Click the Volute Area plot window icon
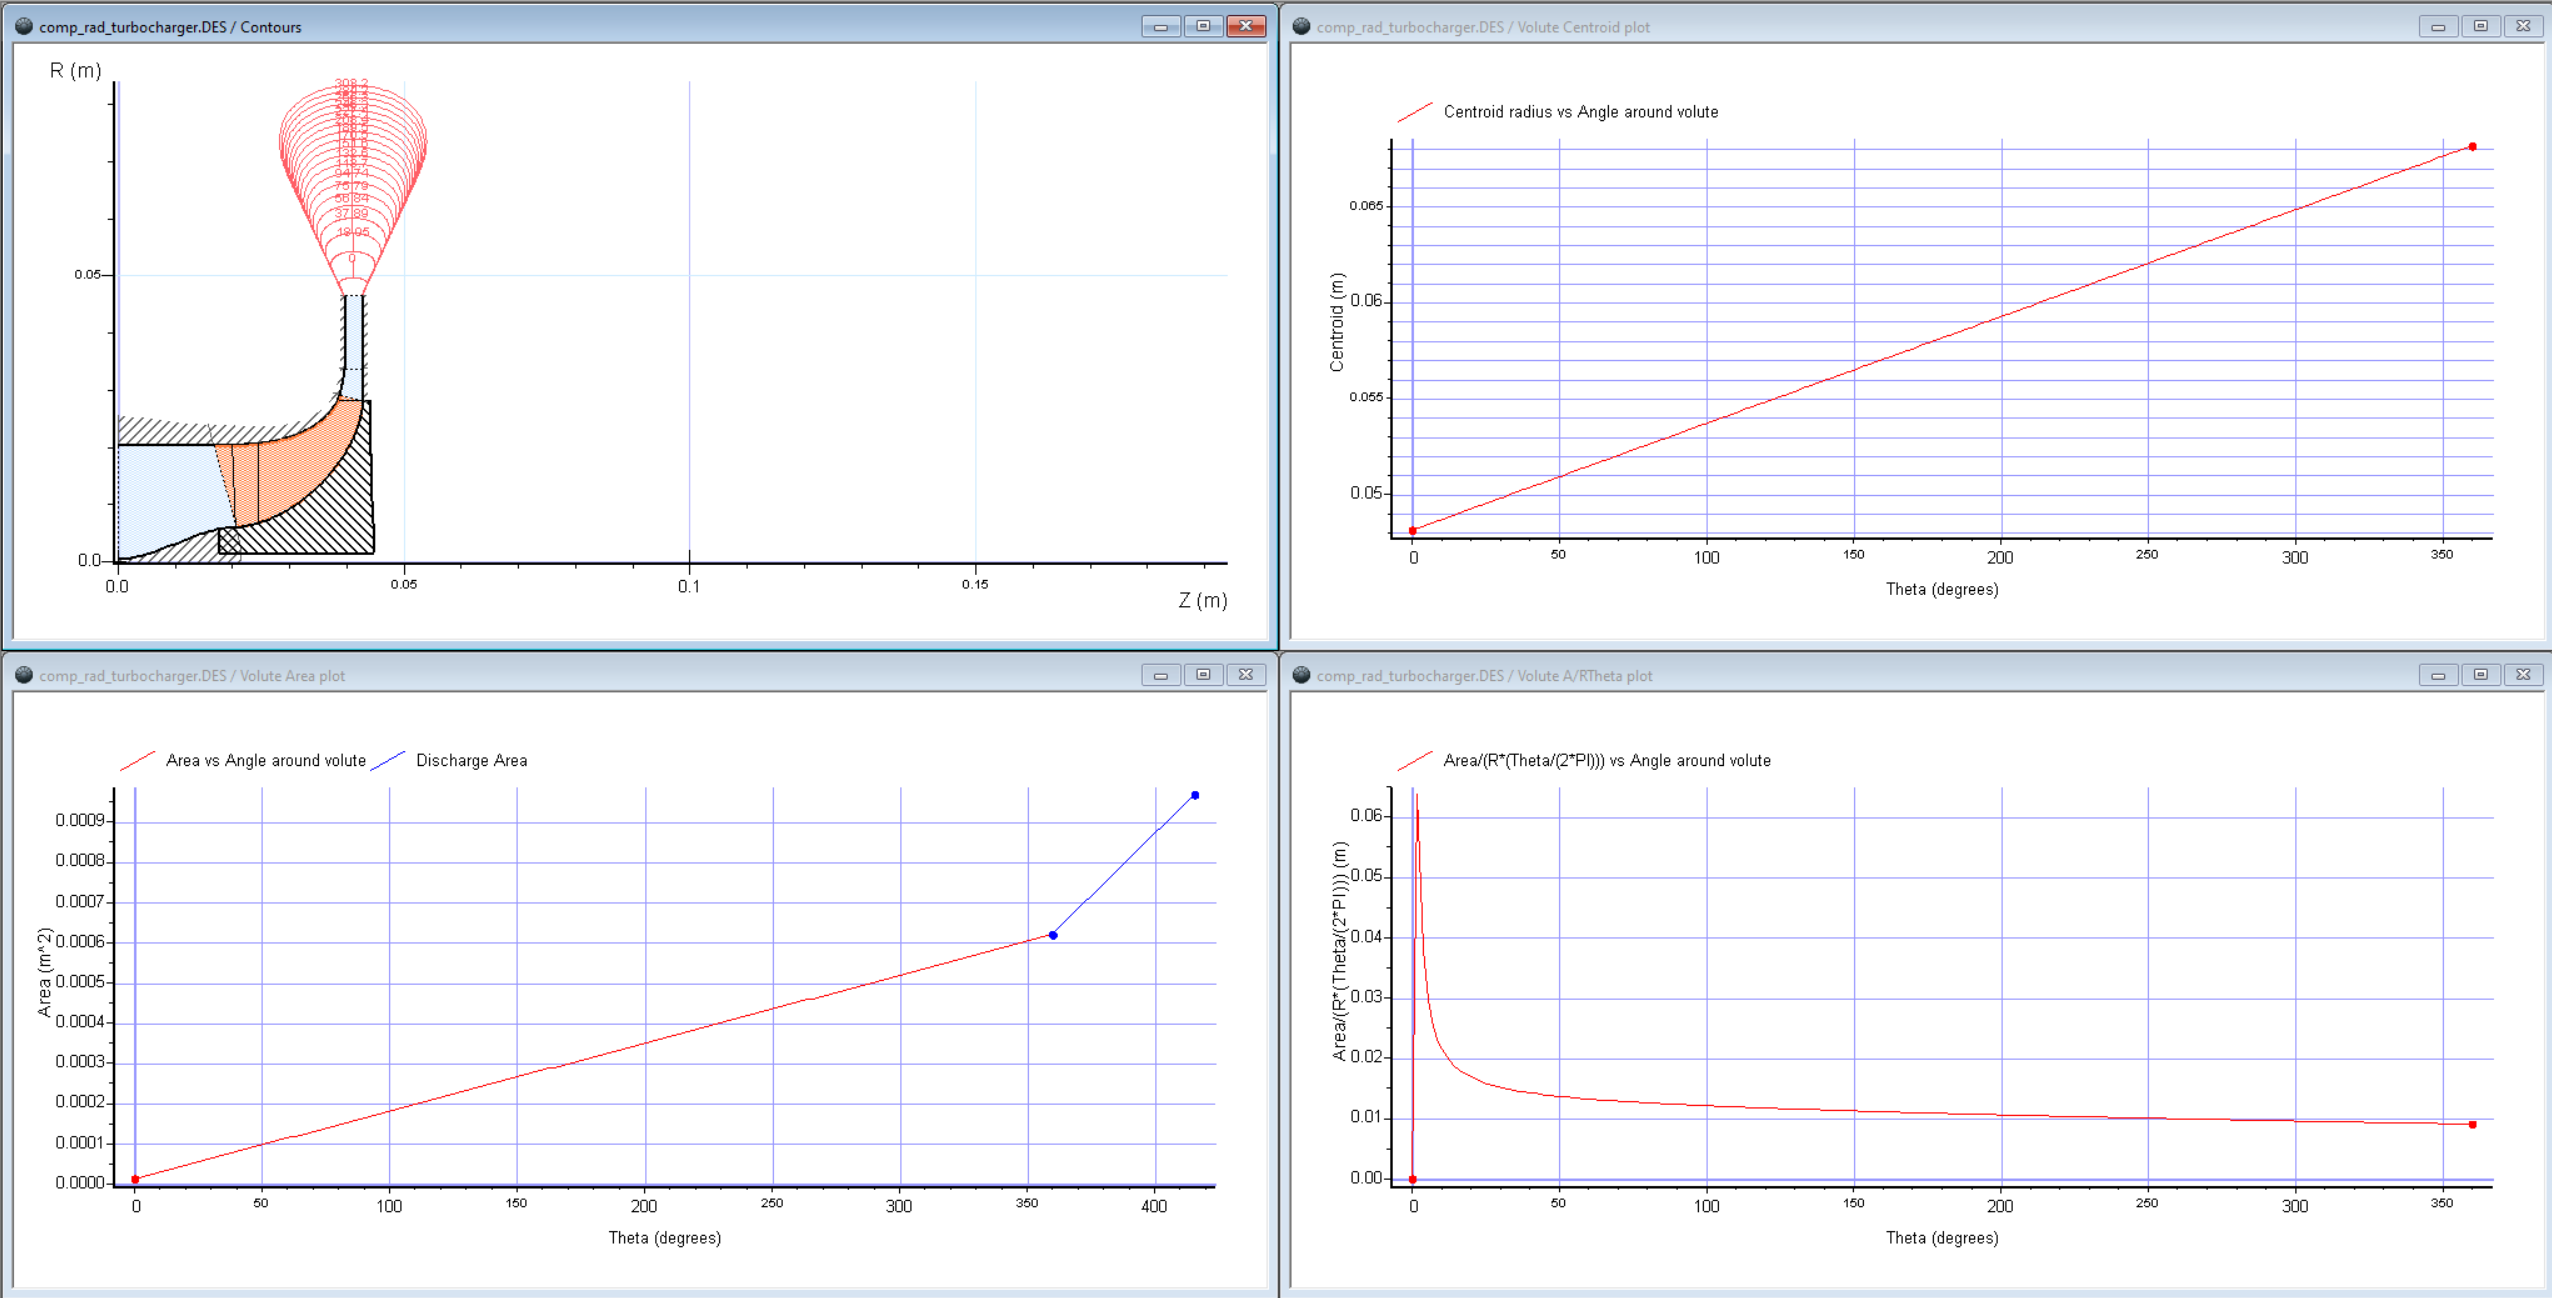The width and height of the screenshot is (2552, 1298). (24, 675)
